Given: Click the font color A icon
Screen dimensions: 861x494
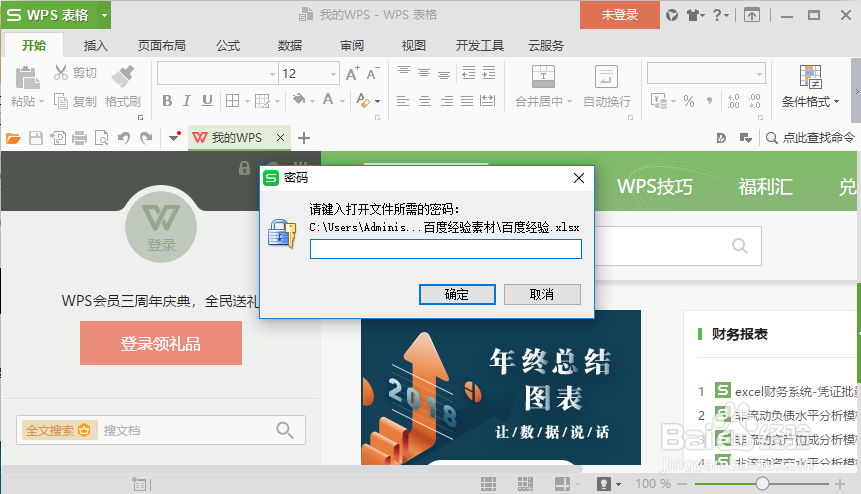Looking at the screenshot, I should [328, 100].
